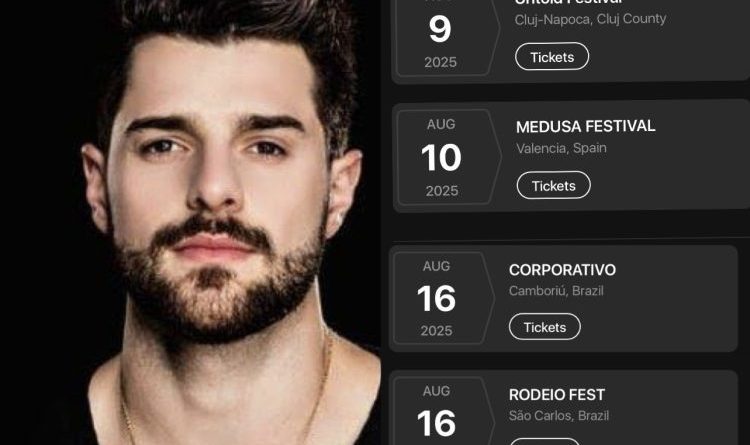Viewport: 750px width, 445px height.
Task: Buy Tickets for CORPORATIVO in Camboriú
Action: point(545,327)
